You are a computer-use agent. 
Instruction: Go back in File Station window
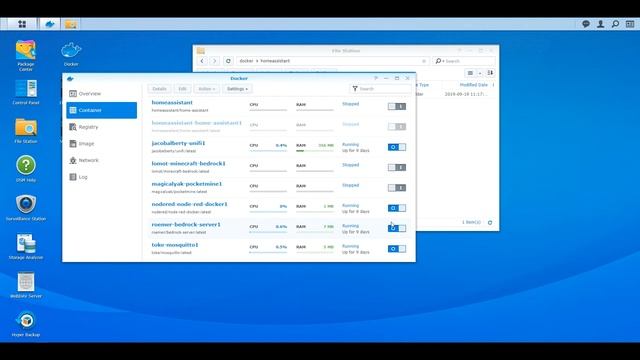202,61
